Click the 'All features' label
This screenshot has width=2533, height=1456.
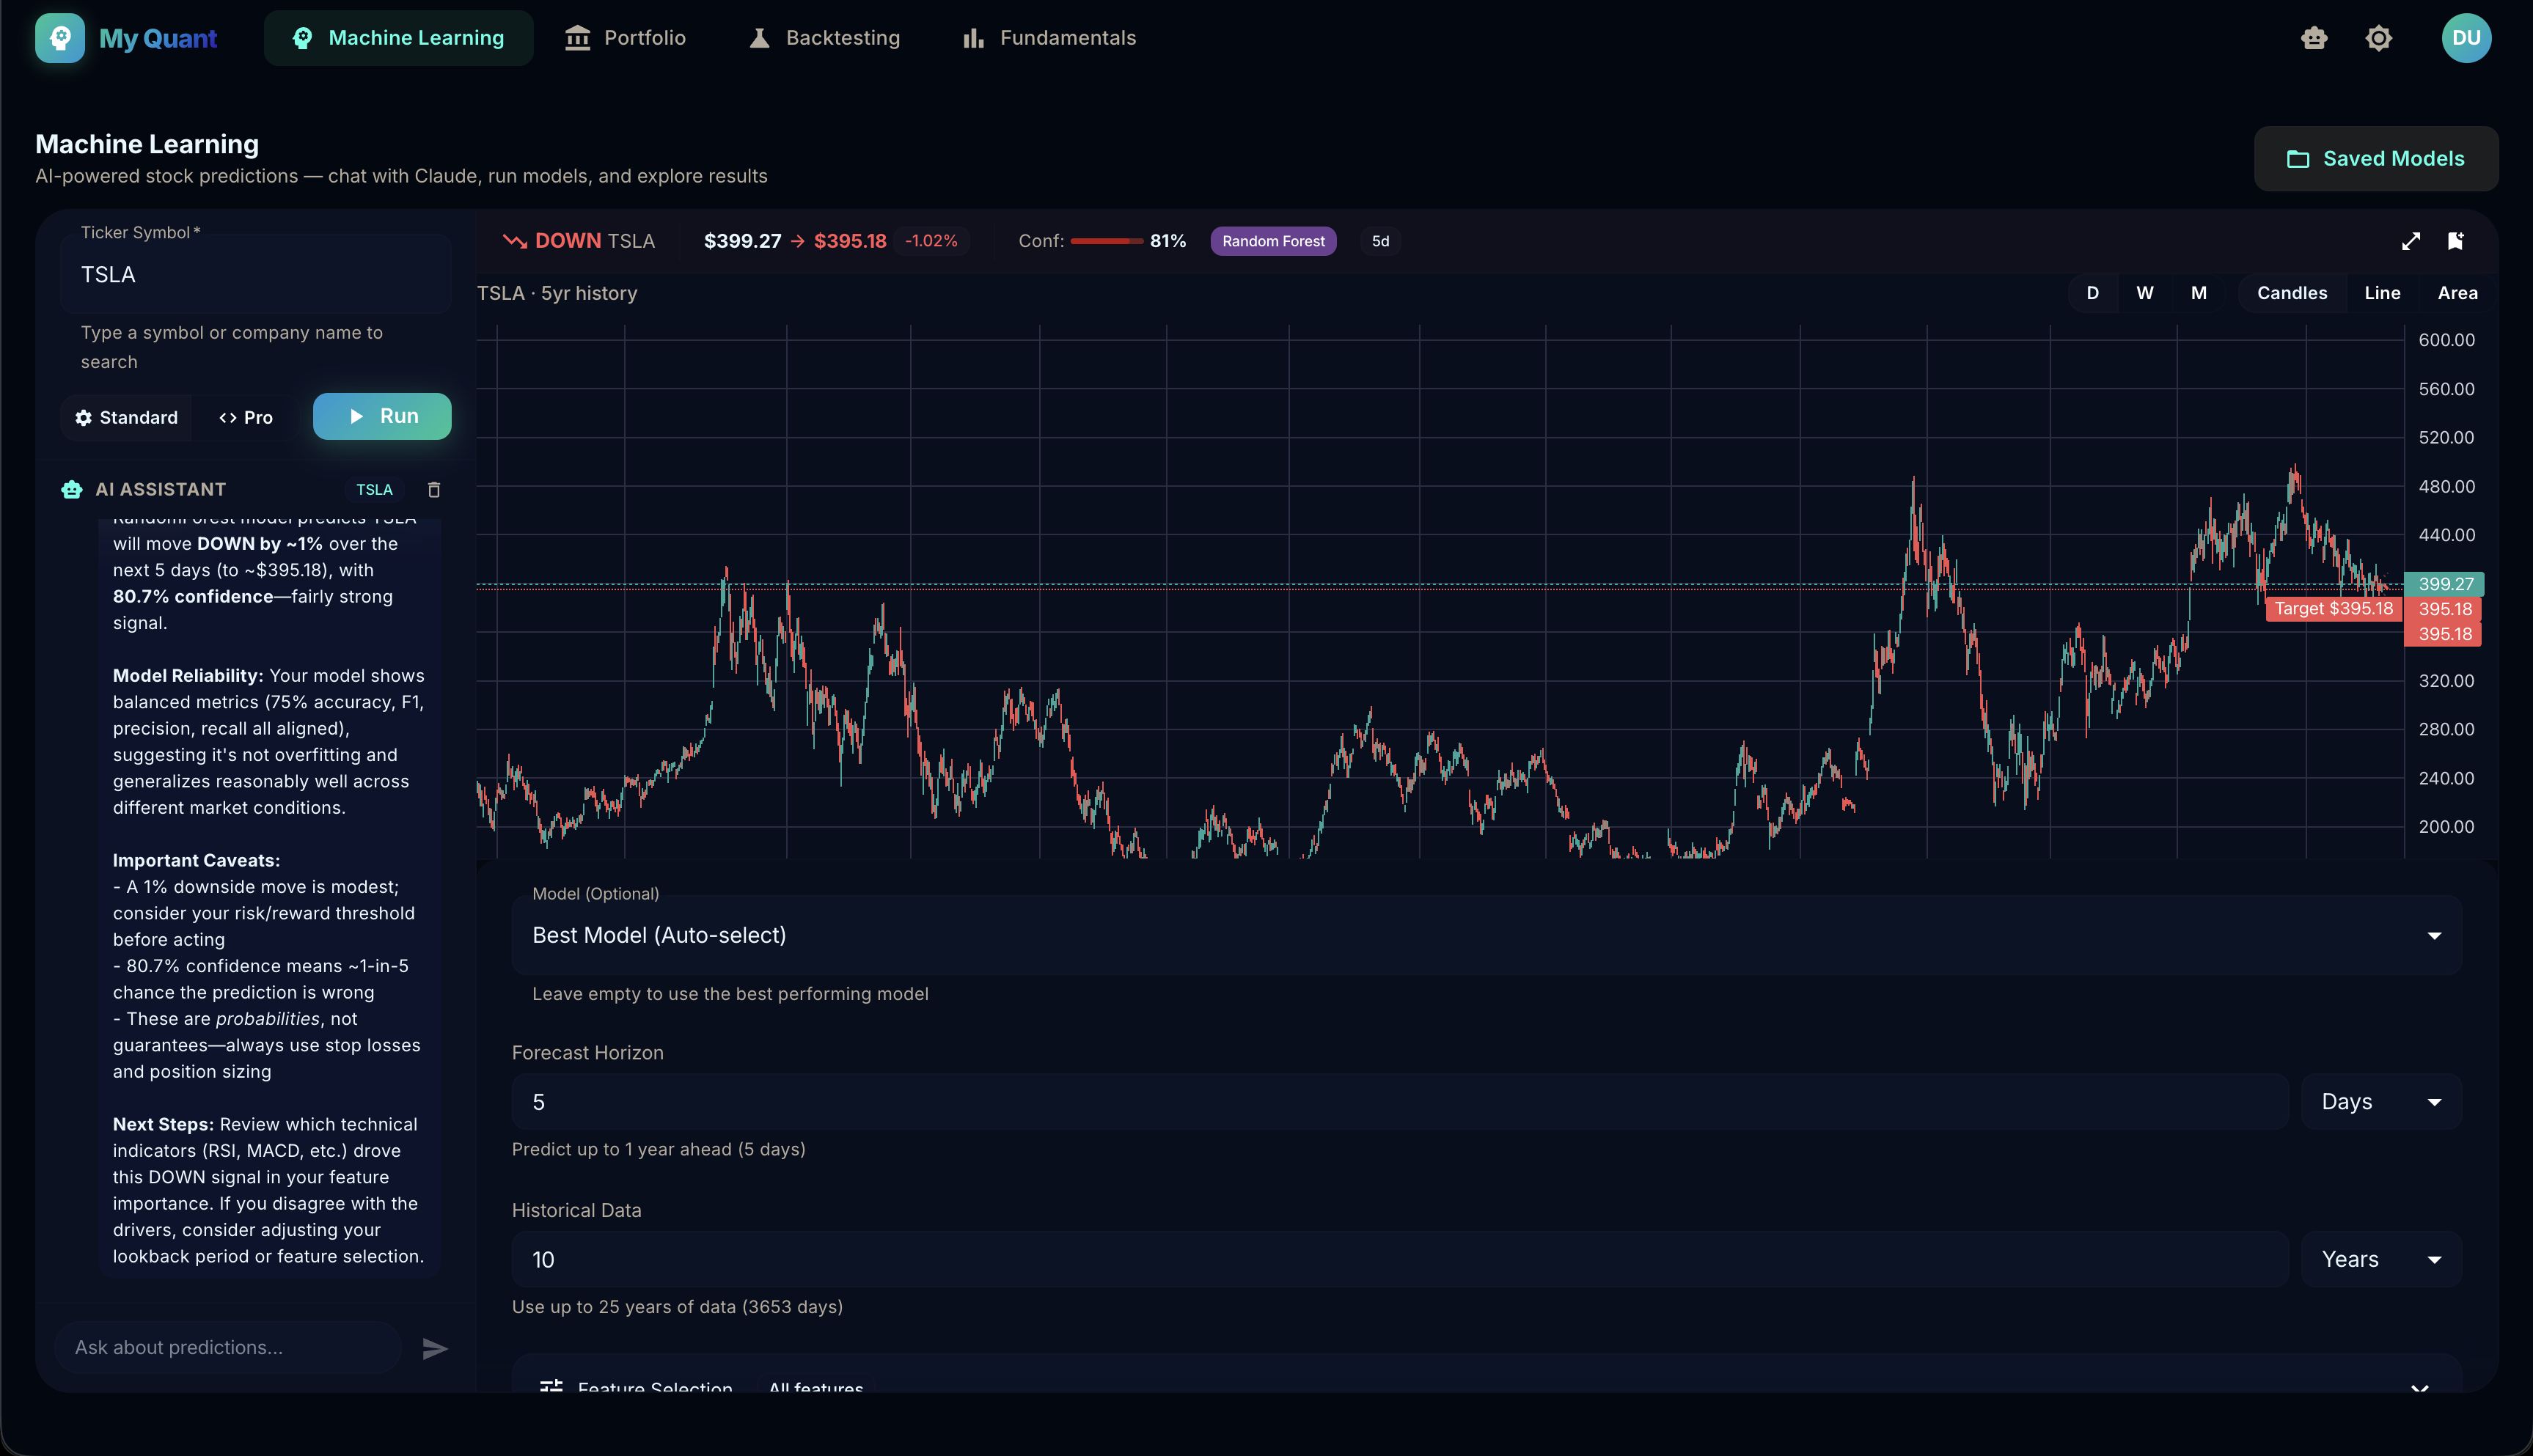pyautogui.click(x=816, y=1387)
